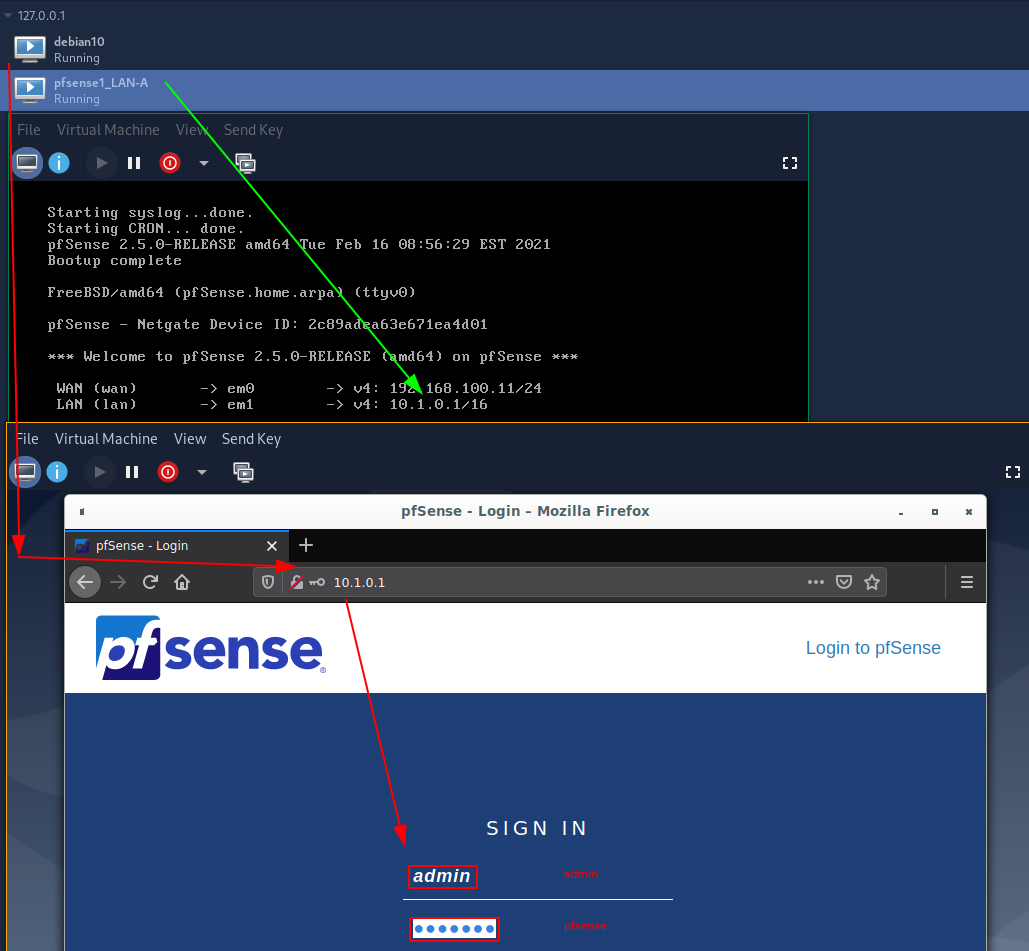Open snapshots manager in debian10 VM window
This screenshot has width=1029, height=951.
pyautogui.click(x=243, y=472)
